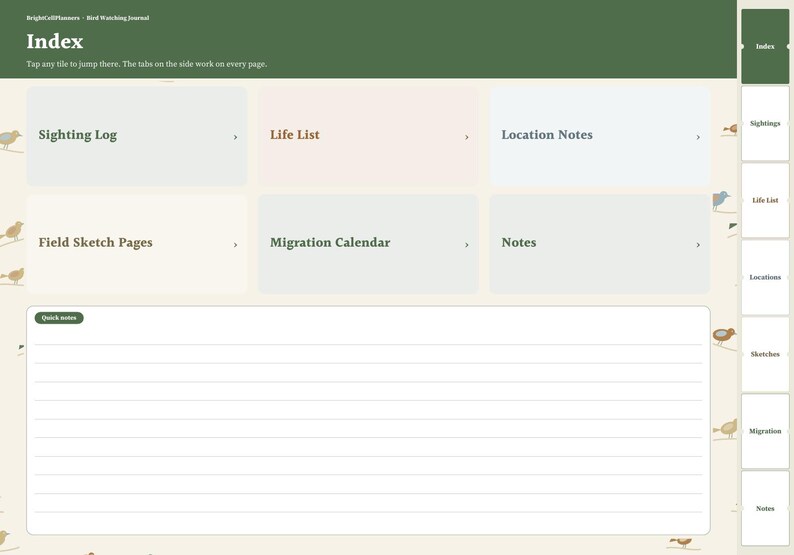
Task: Open the Sighting Log tile
Action: [137, 136]
